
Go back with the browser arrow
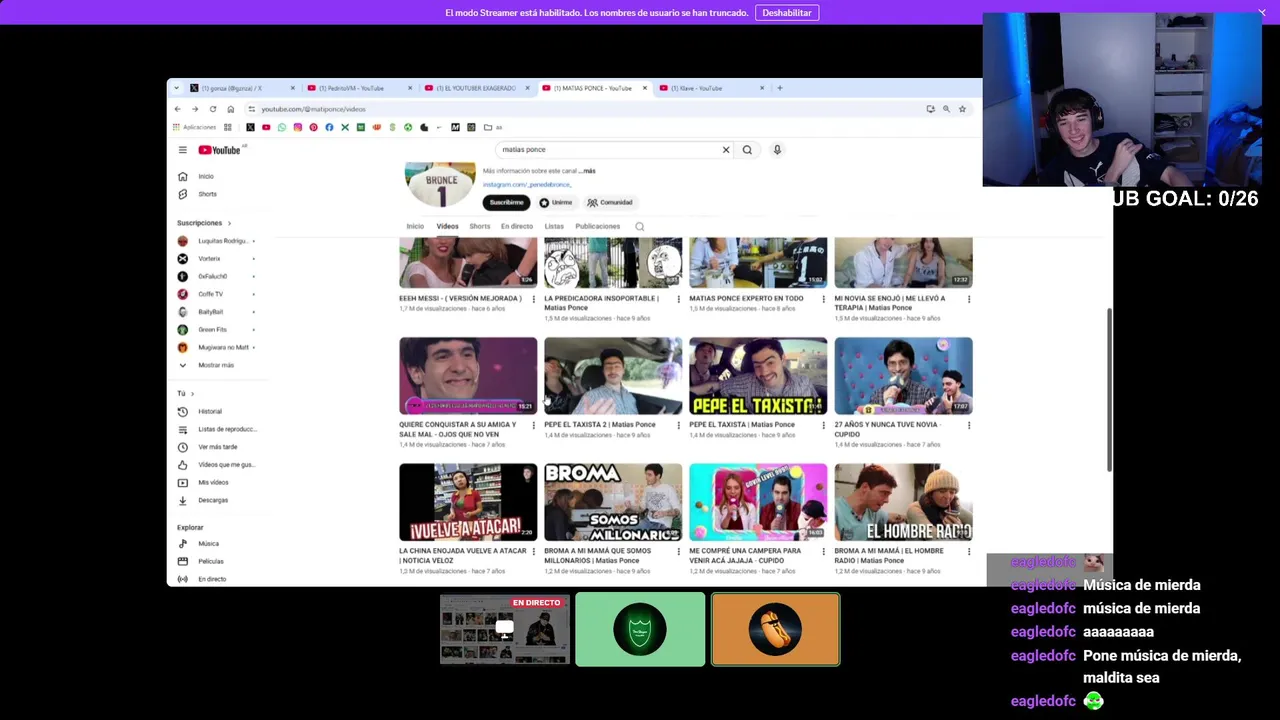(x=178, y=109)
